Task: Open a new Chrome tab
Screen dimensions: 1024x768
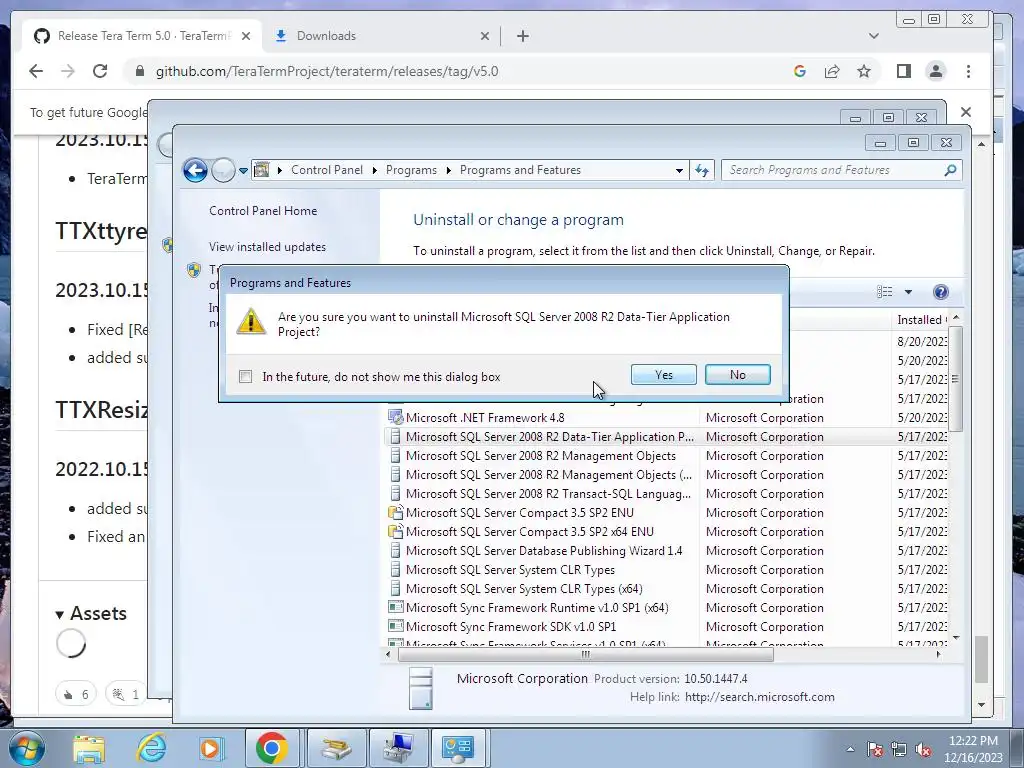Action: click(522, 36)
